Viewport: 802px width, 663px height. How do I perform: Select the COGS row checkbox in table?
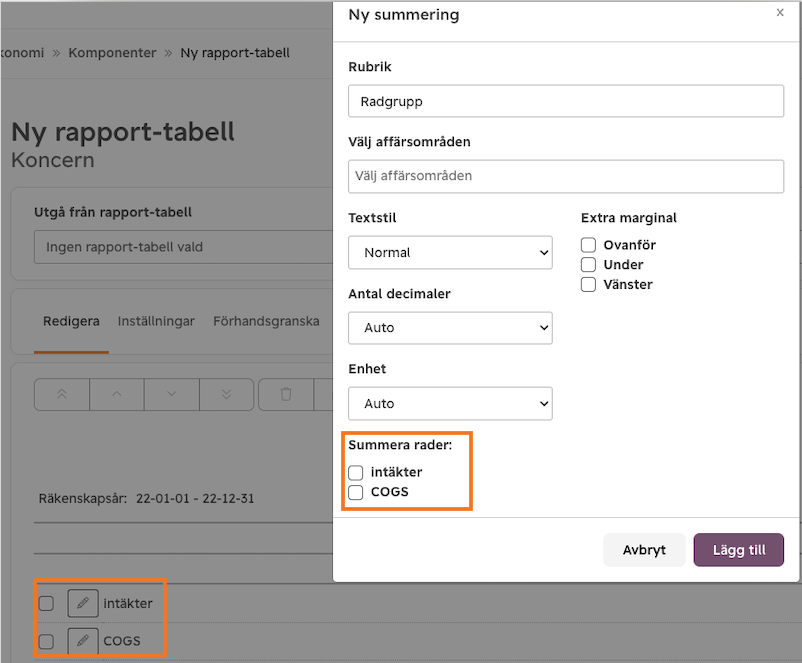[x=46, y=642]
